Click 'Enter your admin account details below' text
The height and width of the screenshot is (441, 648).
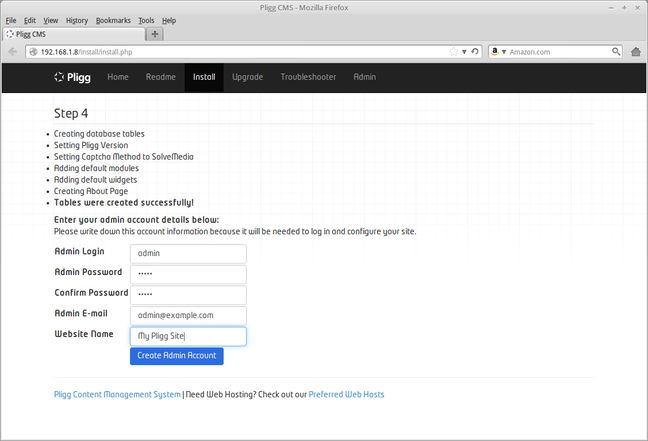click(136, 220)
